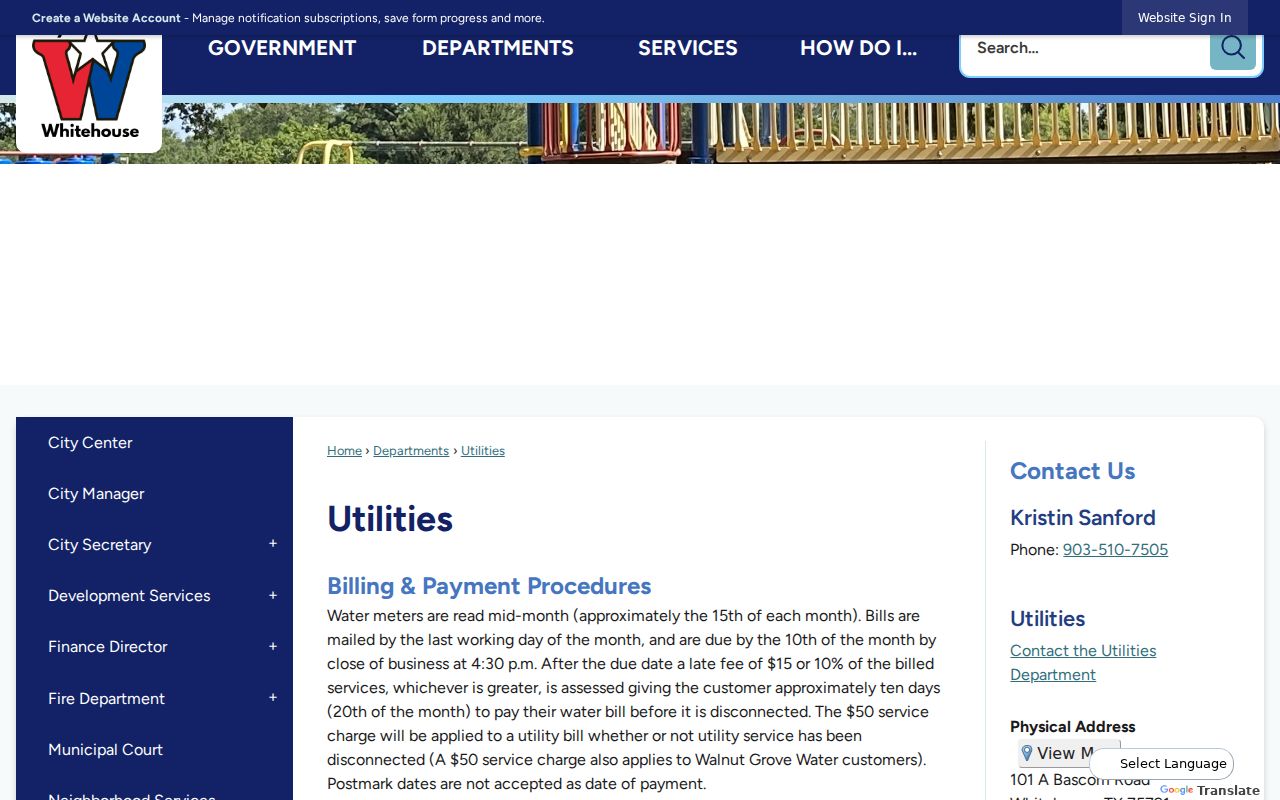
Task: Click the Kristin Sanford contact name
Action: point(1083,518)
